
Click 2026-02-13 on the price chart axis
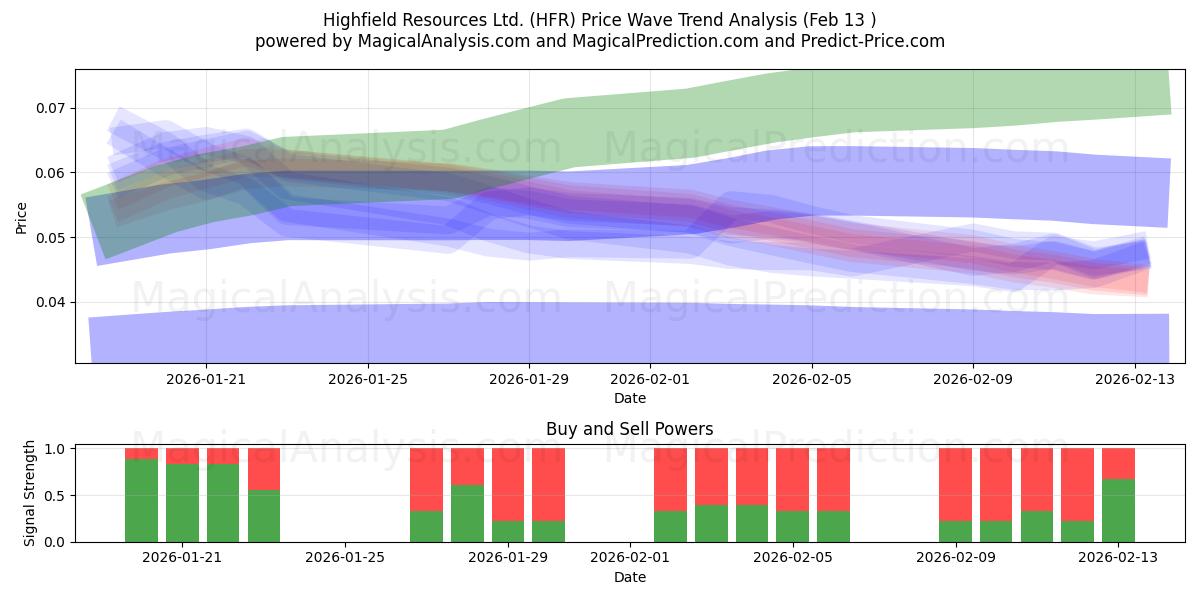tap(1134, 379)
